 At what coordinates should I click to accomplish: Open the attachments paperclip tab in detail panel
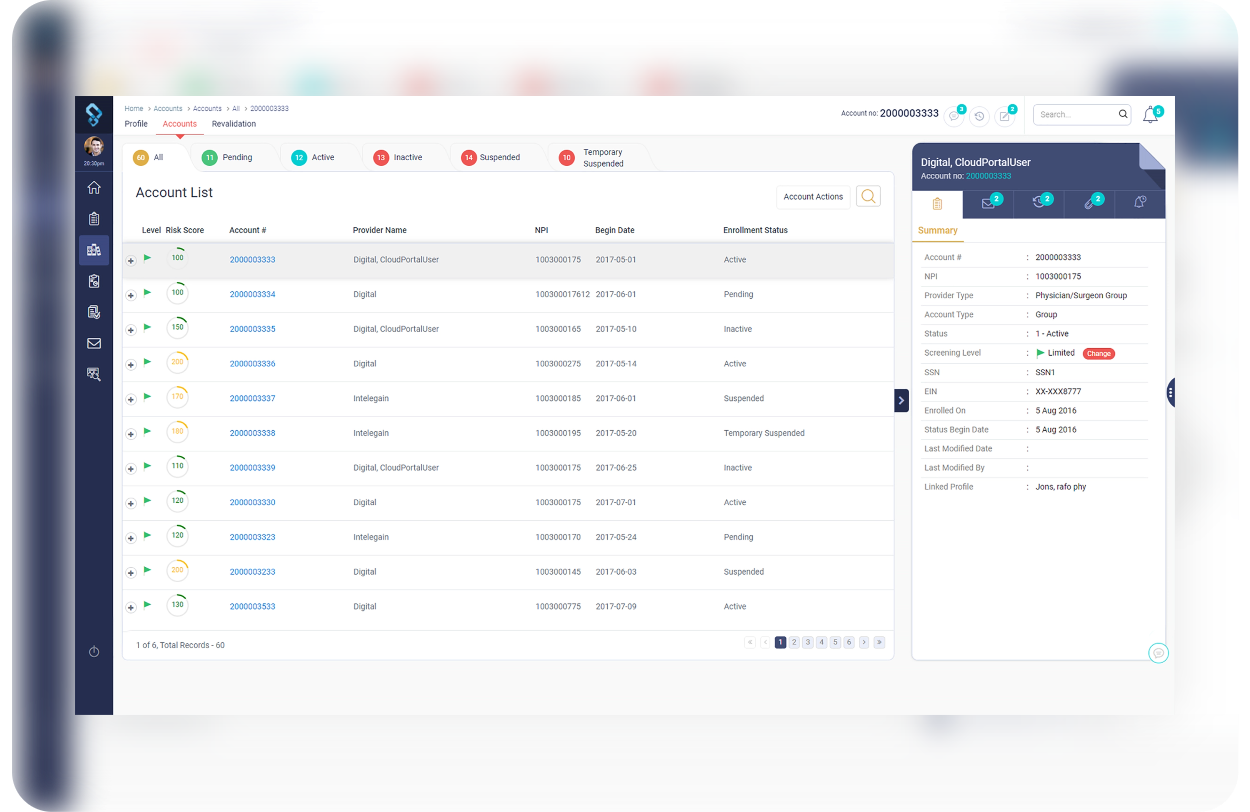tap(1090, 203)
